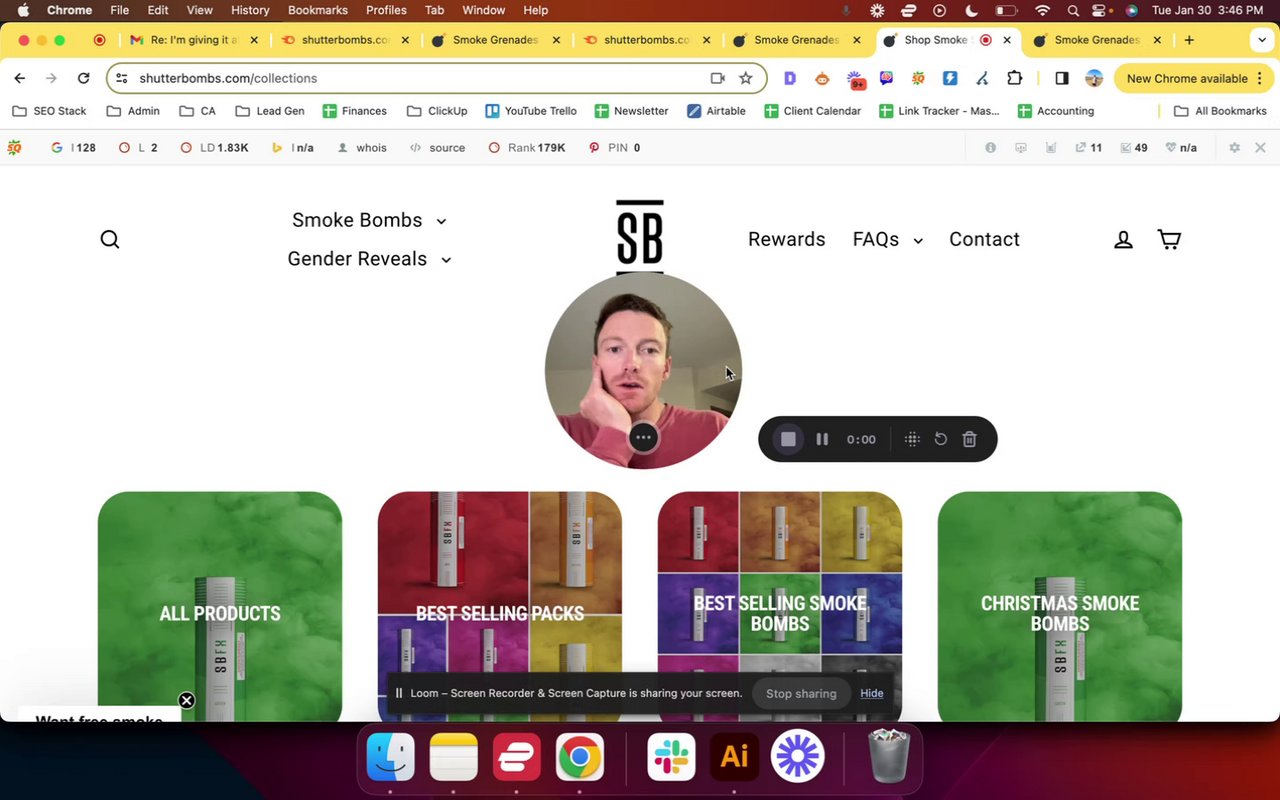The width and height of the screenshot is (1280, 800).
Task: Go back to the previous page
Action: coord(20,78)
